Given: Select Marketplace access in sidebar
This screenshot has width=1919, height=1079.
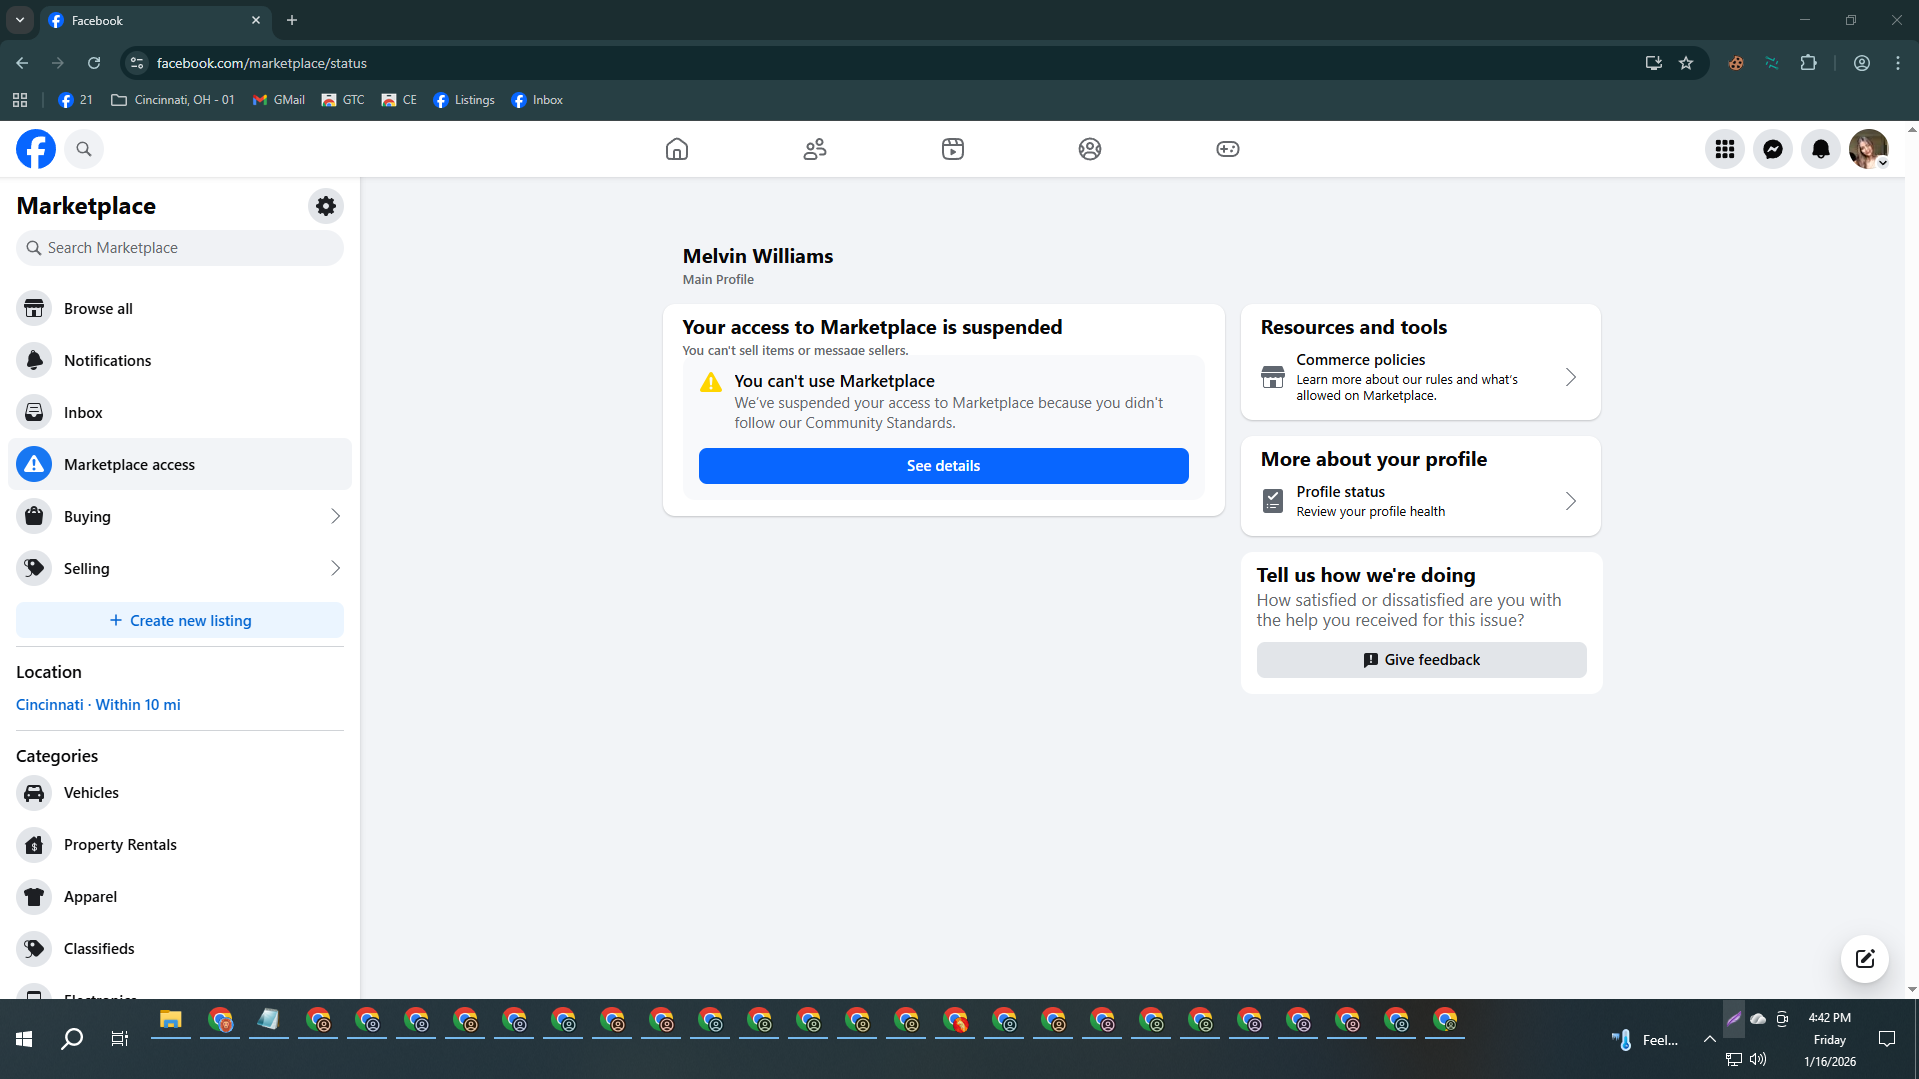Looking at the screenshot, I should click(x=180, y=464).
